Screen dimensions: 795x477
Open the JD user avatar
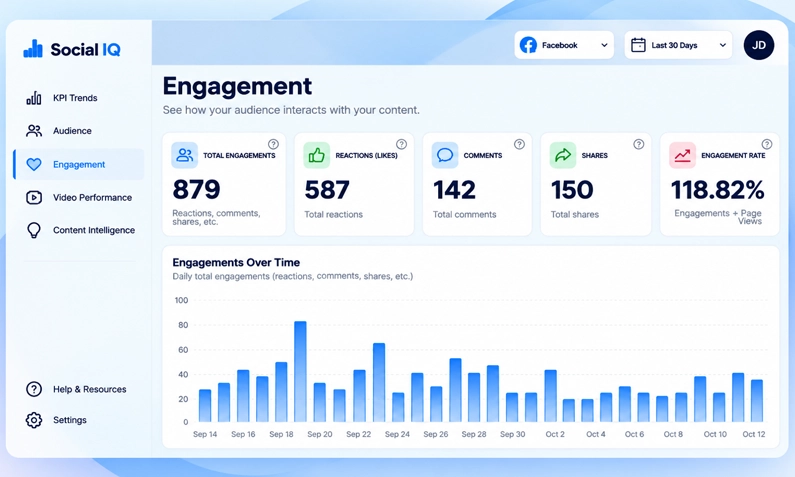point(758,45)
